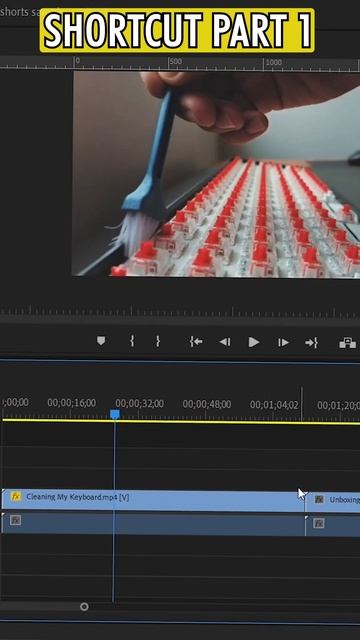Click the timeline zoom scrollbar handle
Image resolution: width=360 pixels, height=640 pixels.
tap(84, 607)
